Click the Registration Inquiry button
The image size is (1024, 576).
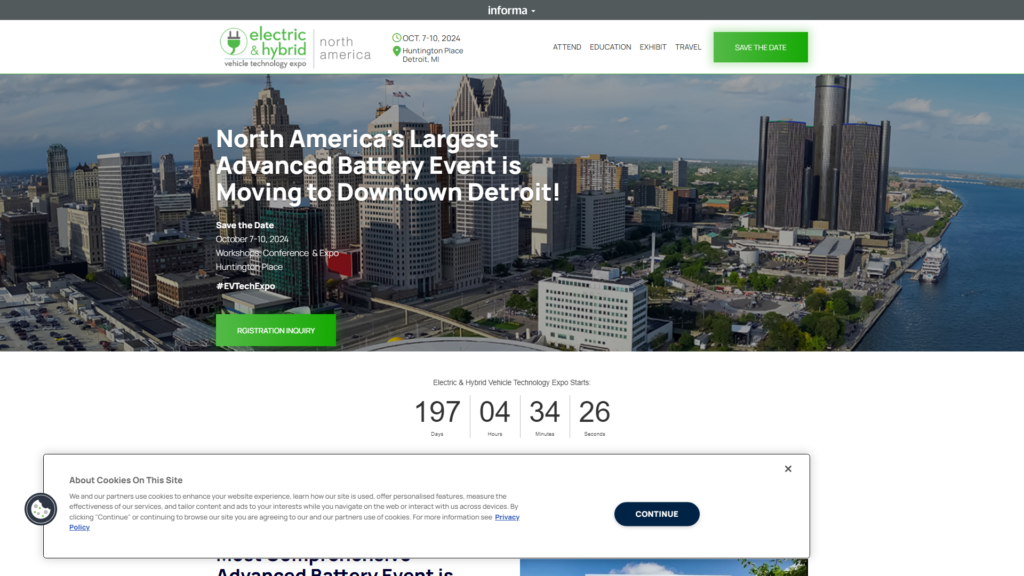pos(276,330)
